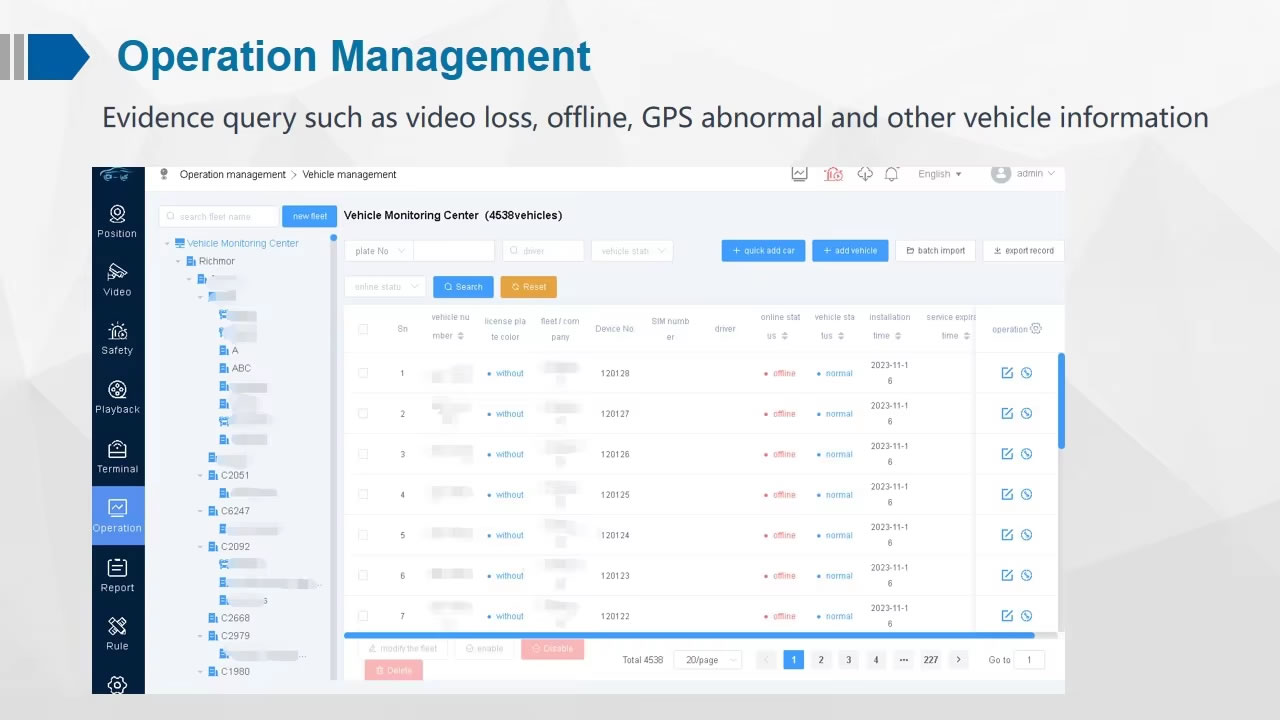This screenshot has width=1280, height=720.
Task: Click Vehicle management breadcrumb
Action: pyautogui.click(x=349, y=174)
